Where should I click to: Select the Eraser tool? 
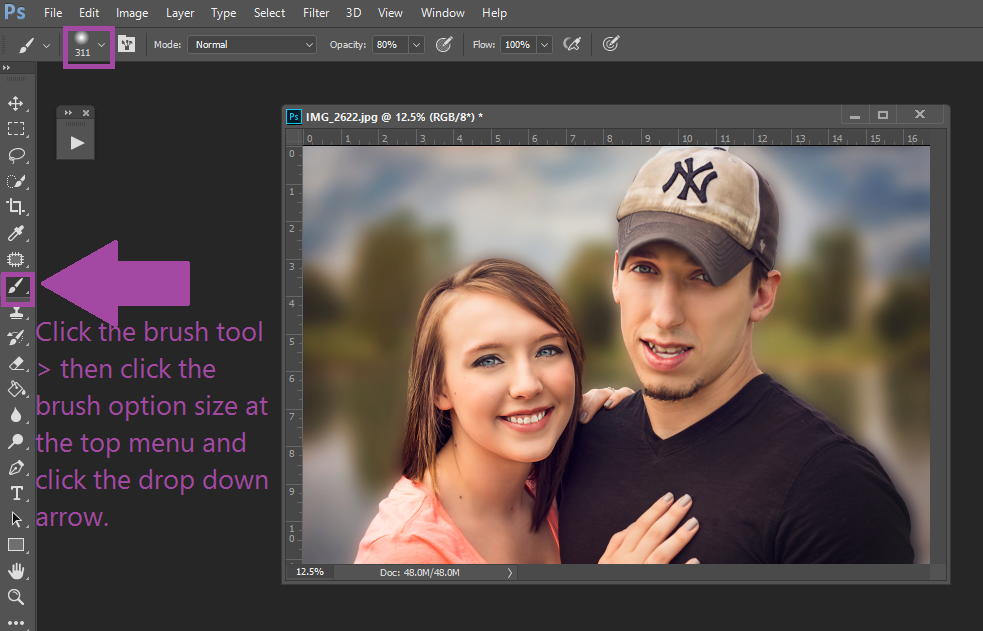(x=16, y=363)
